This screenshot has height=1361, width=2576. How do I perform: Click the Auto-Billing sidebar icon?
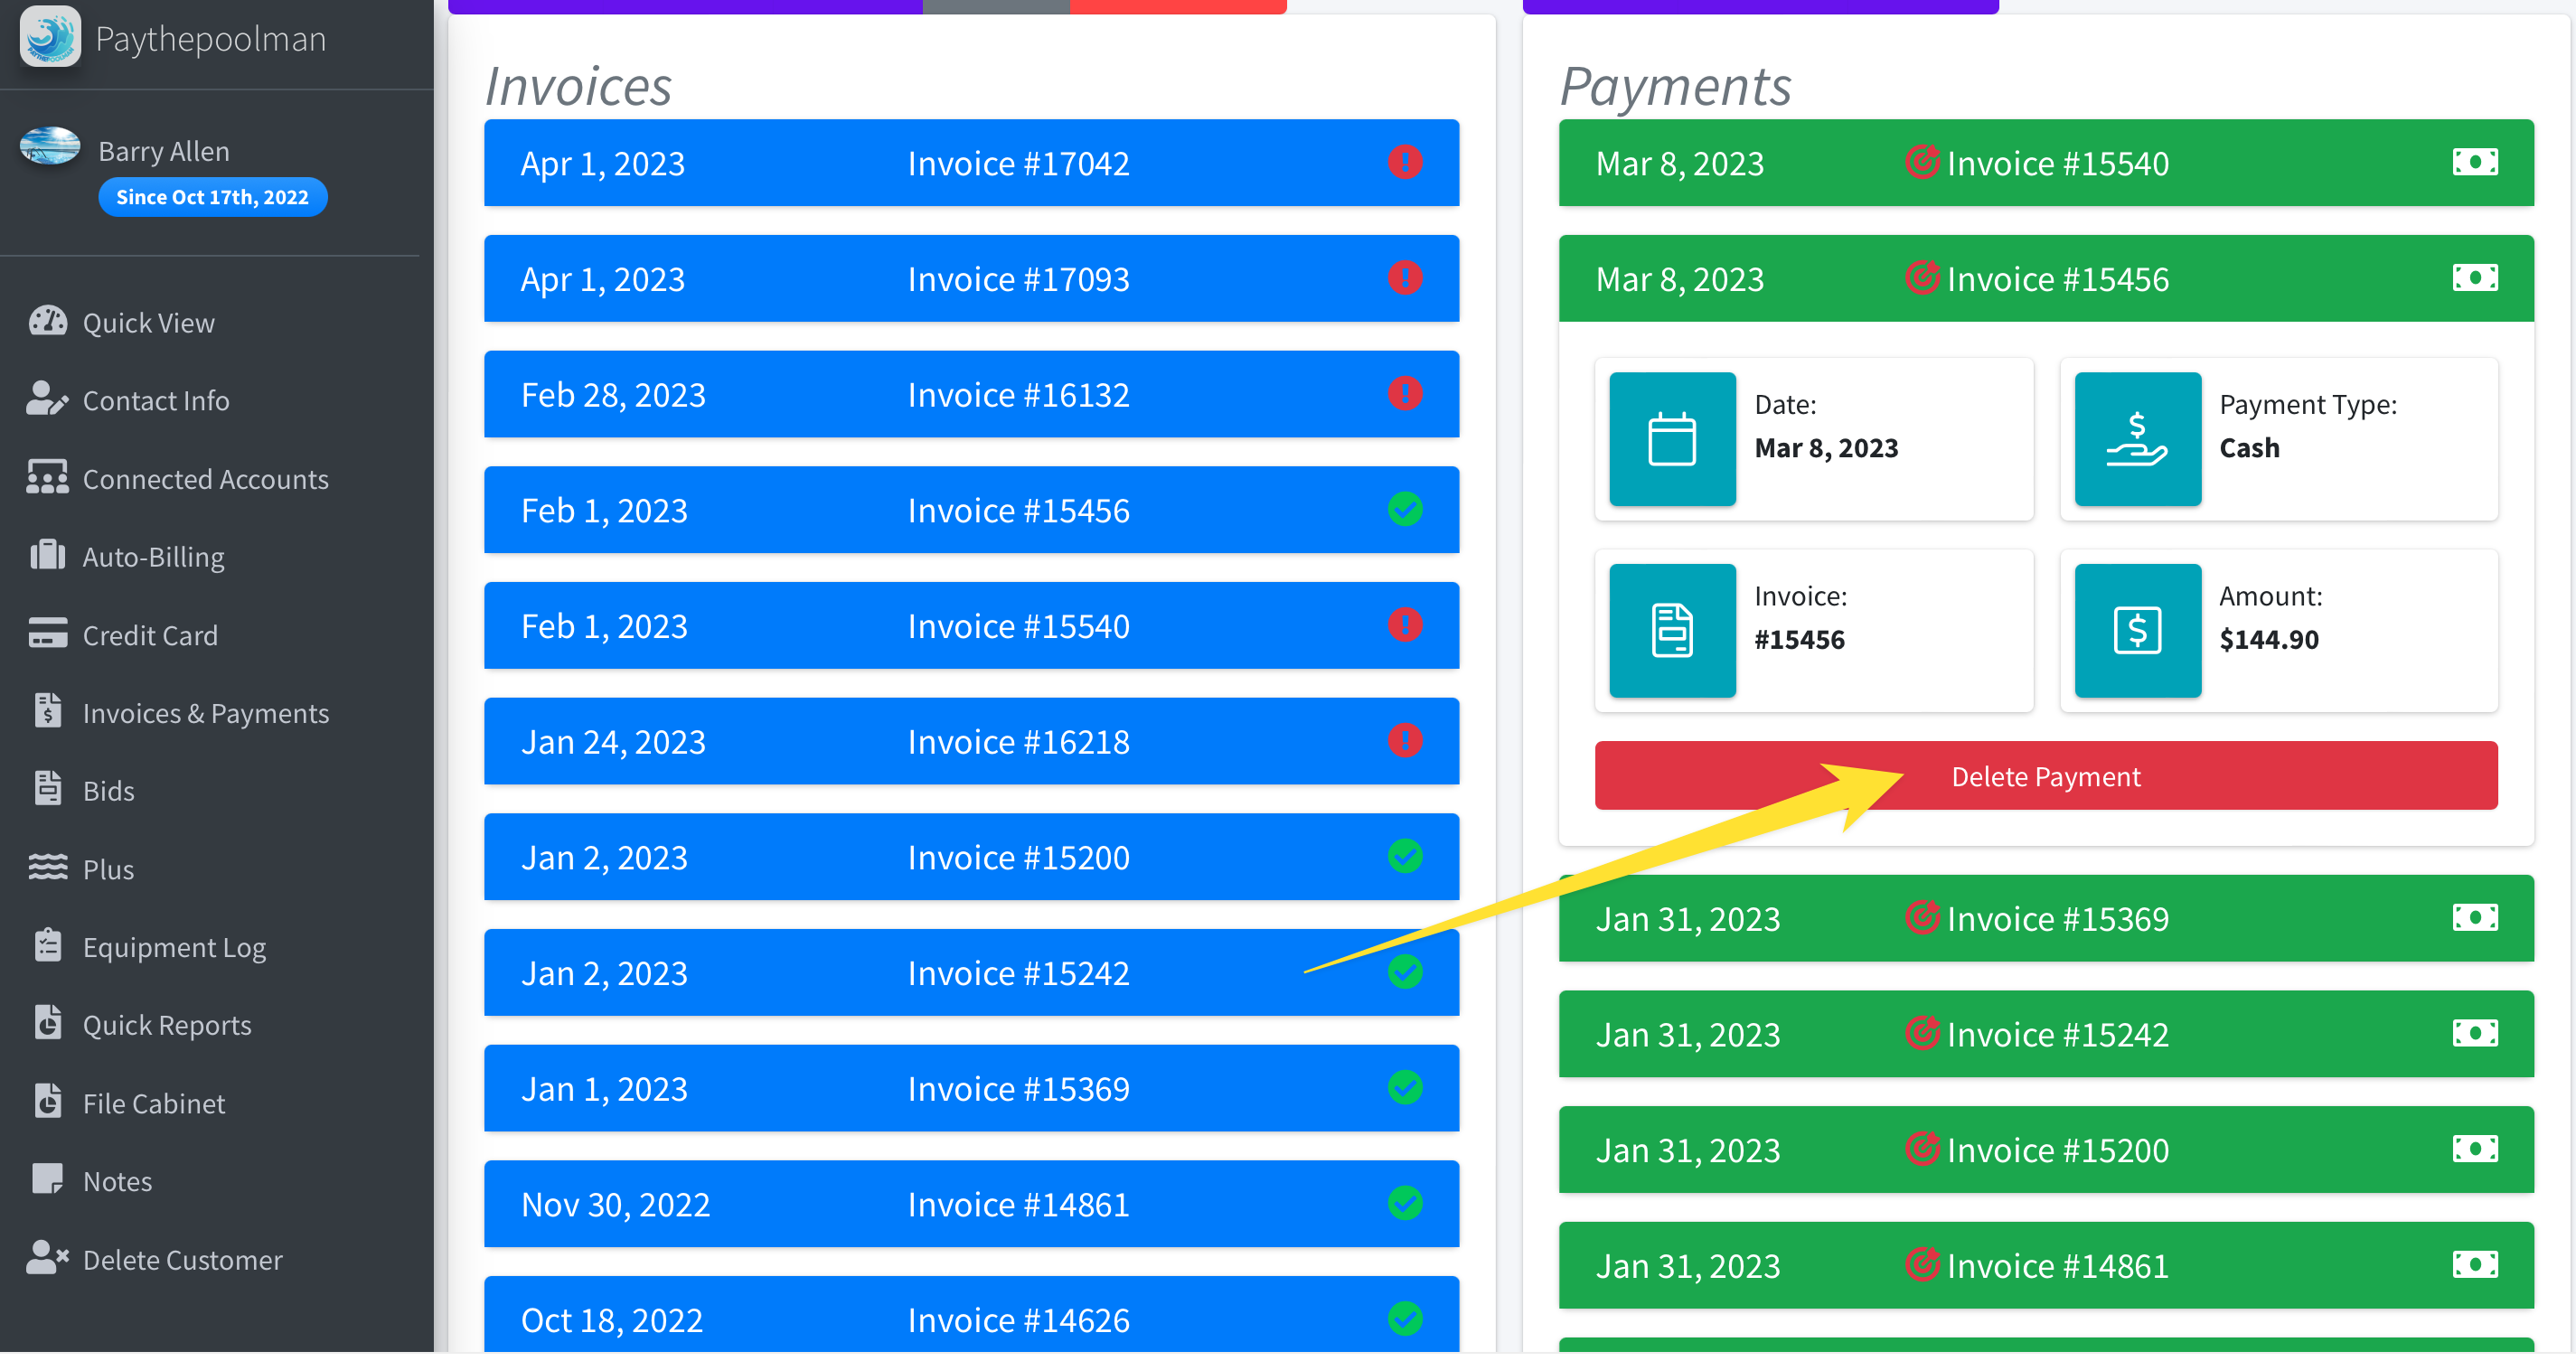point(47,557)
